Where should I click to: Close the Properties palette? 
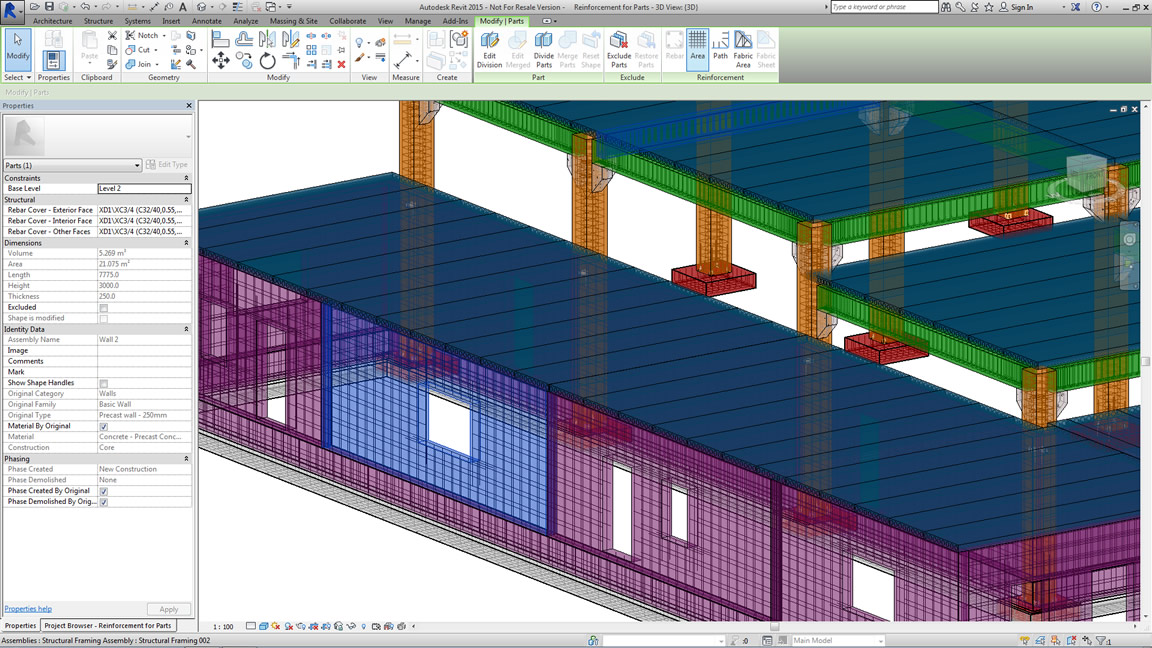(x=189, y=106)
